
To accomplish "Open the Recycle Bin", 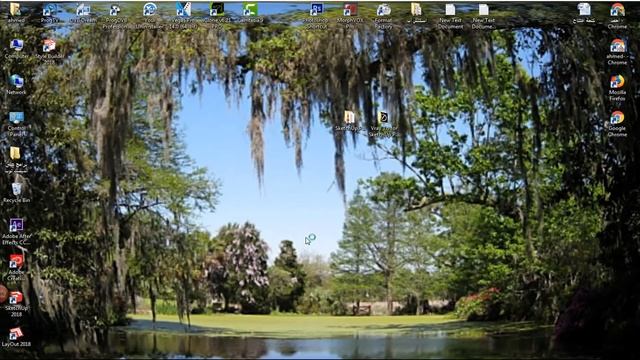I will click(16, 193).
